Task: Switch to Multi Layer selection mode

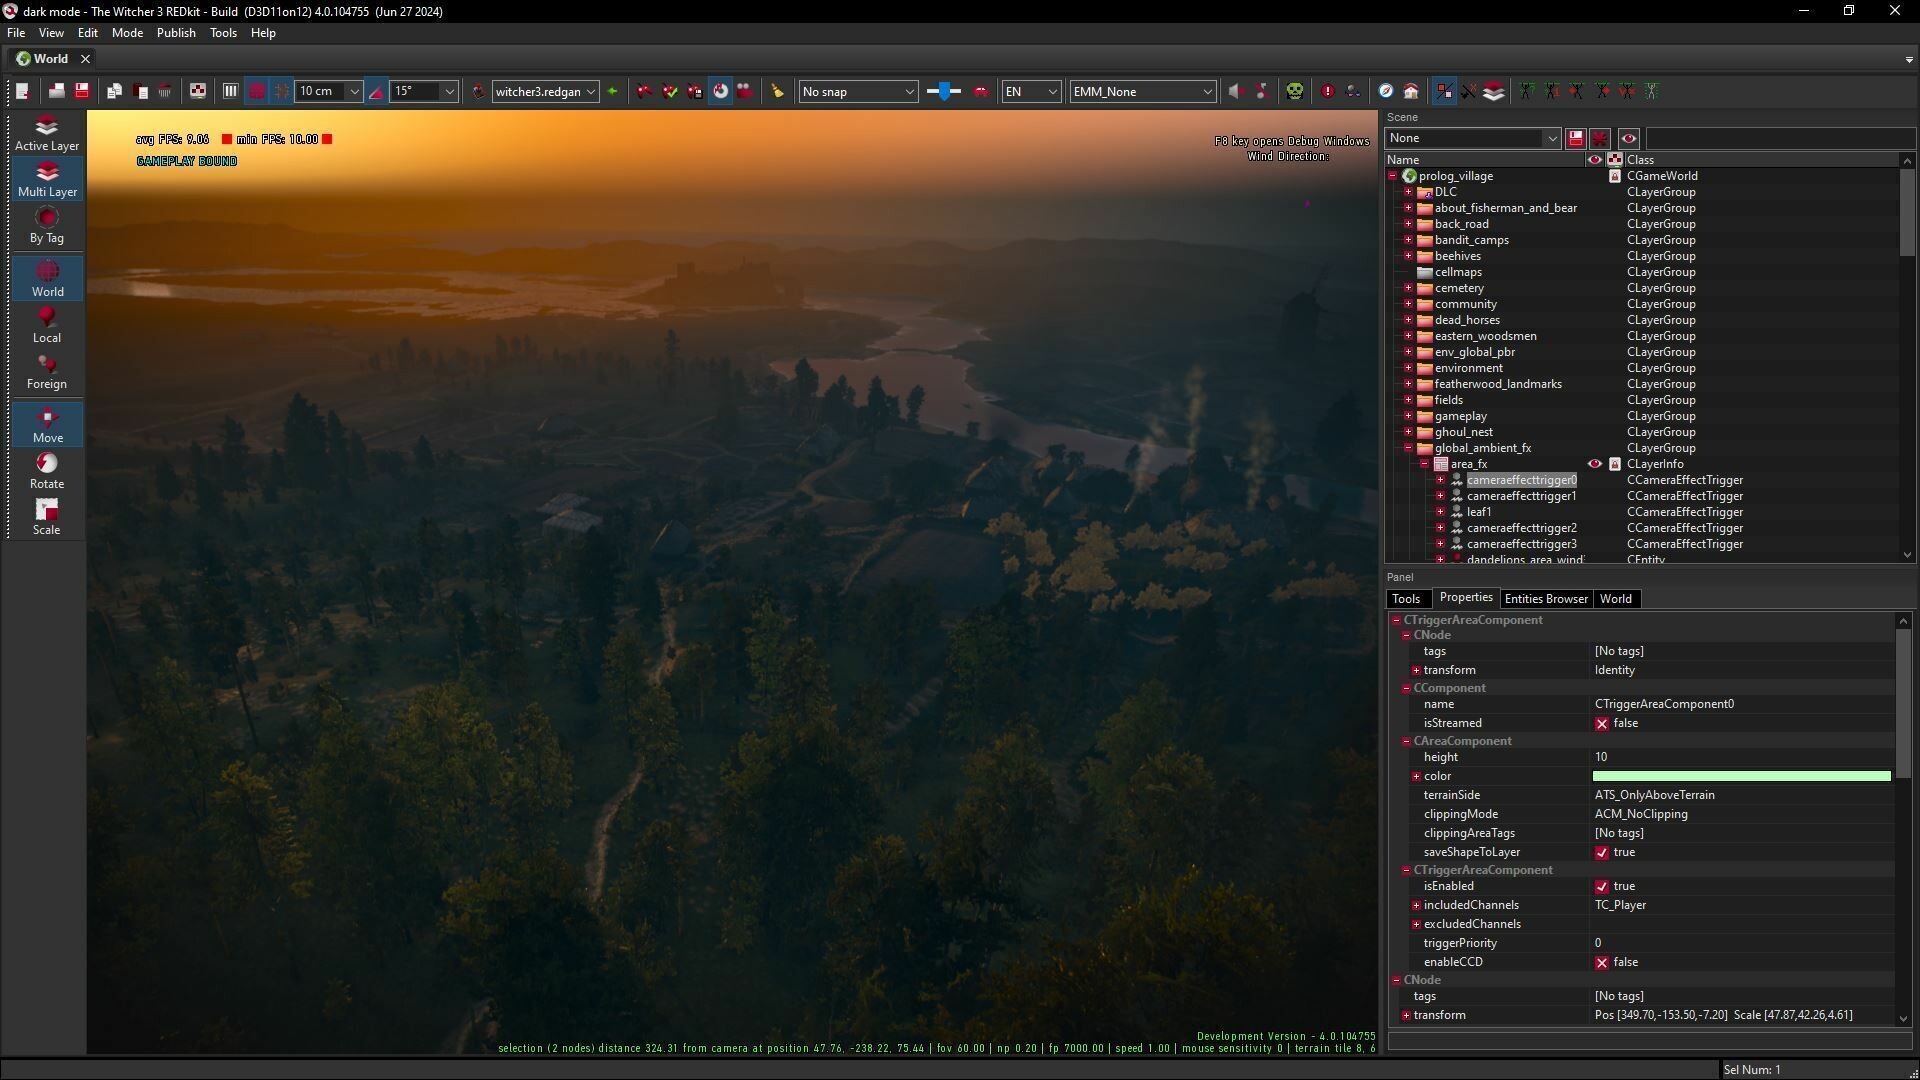Action: pos(46,178)
